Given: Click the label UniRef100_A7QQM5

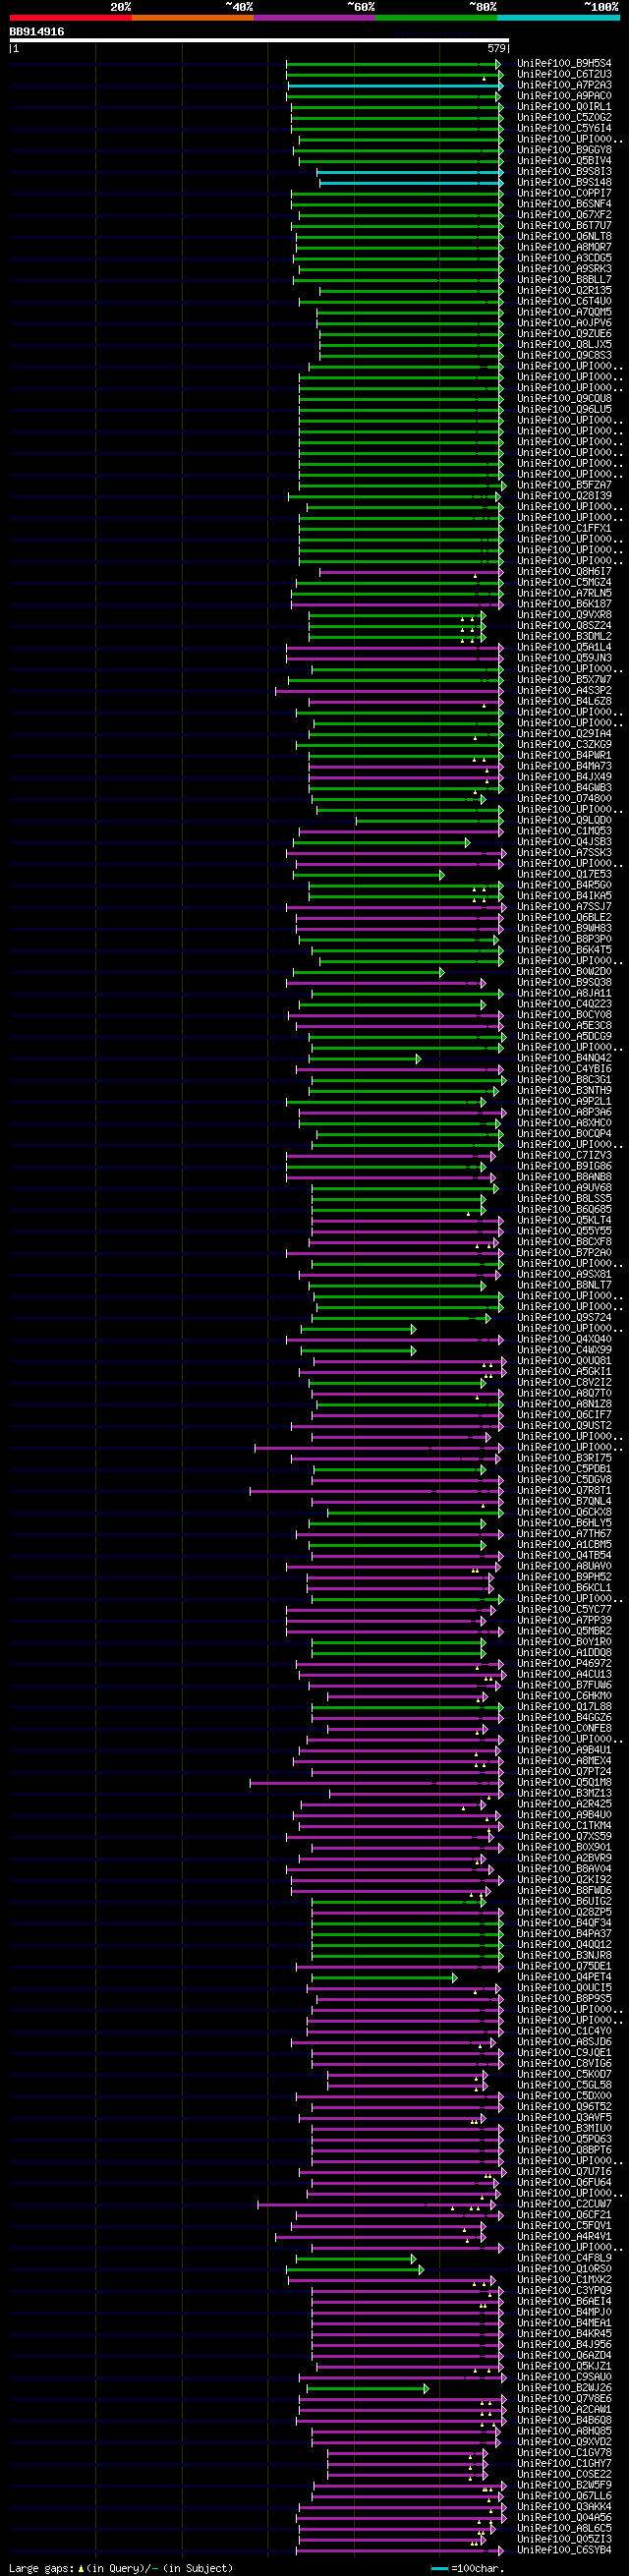Looking at the screenshot, I should click(x=564, y=312).
